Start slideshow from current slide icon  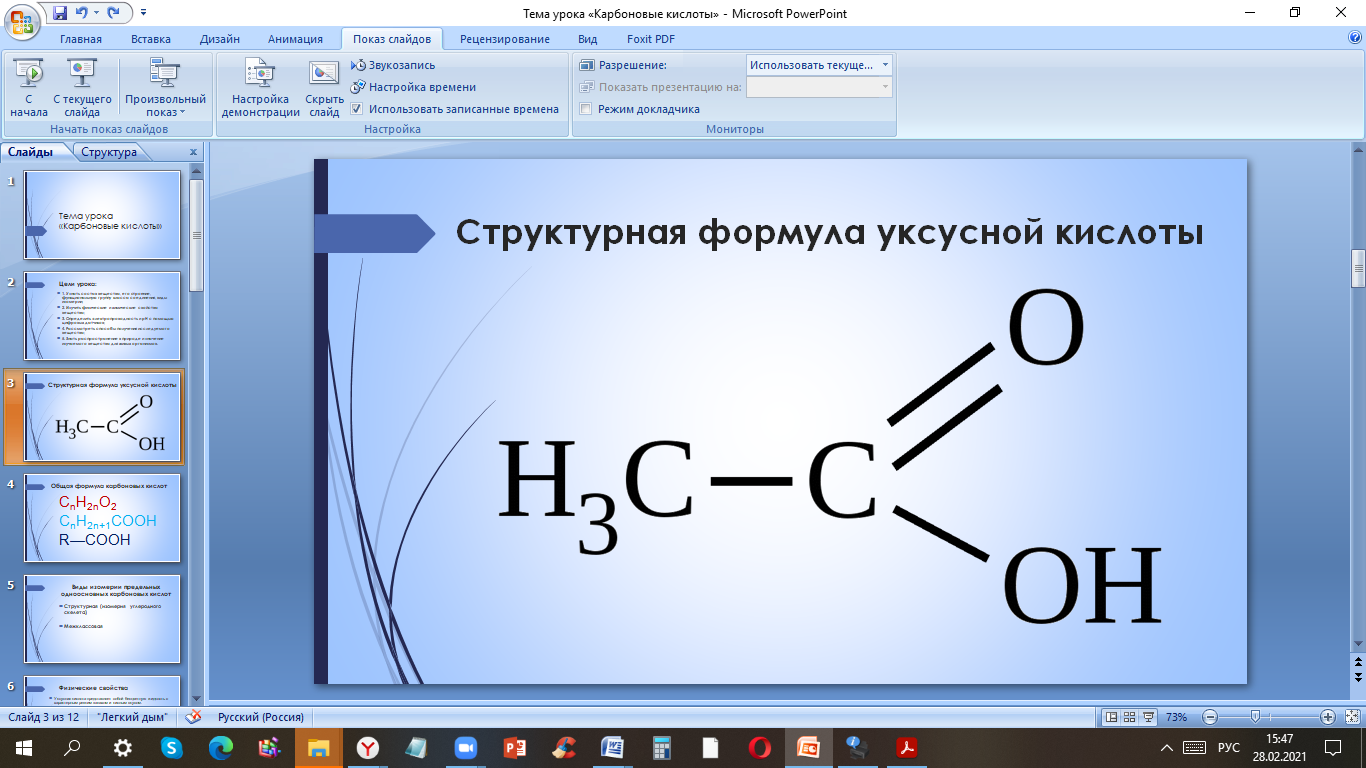[82, 74]
